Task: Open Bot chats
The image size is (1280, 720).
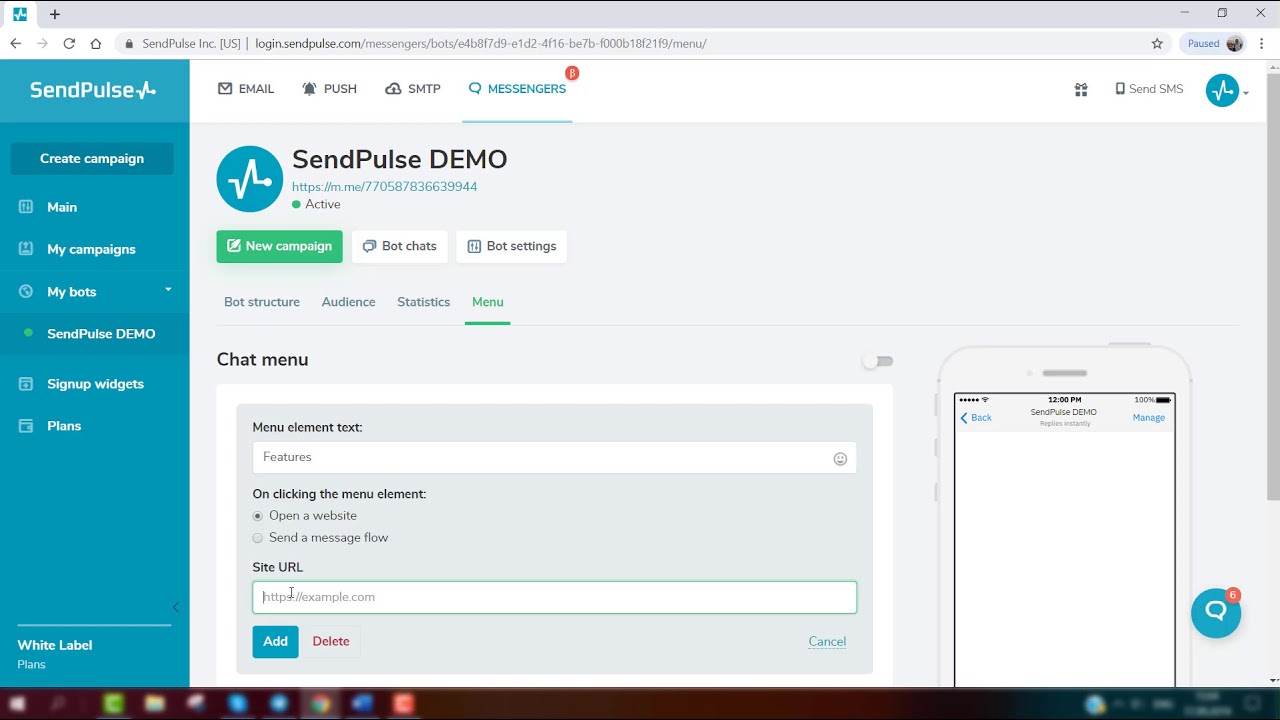Action: tap(400, 246)
